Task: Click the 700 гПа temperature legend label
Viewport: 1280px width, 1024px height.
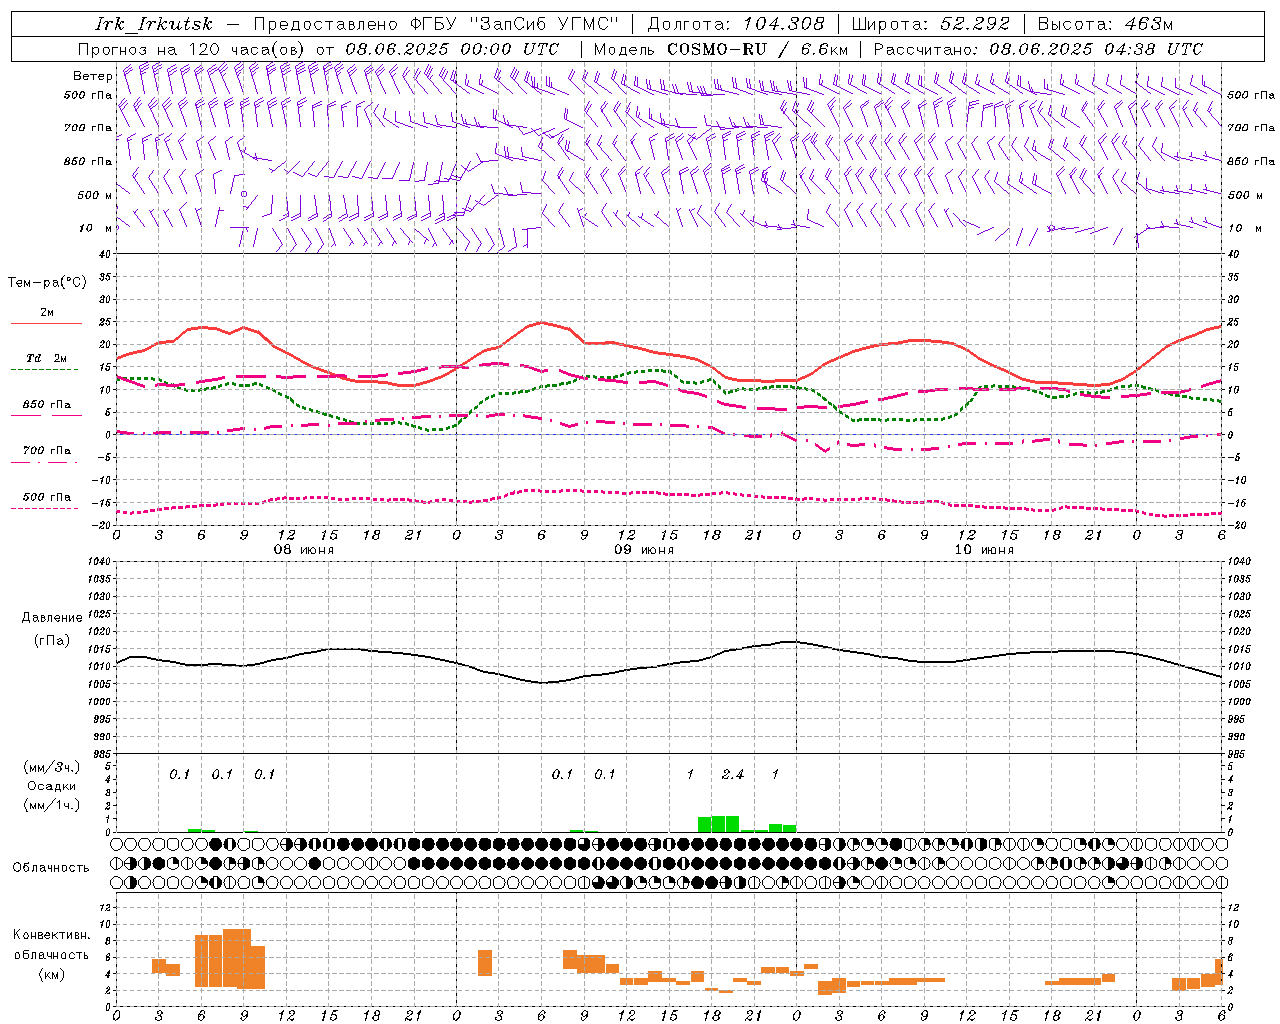Action: click(46, 451)
